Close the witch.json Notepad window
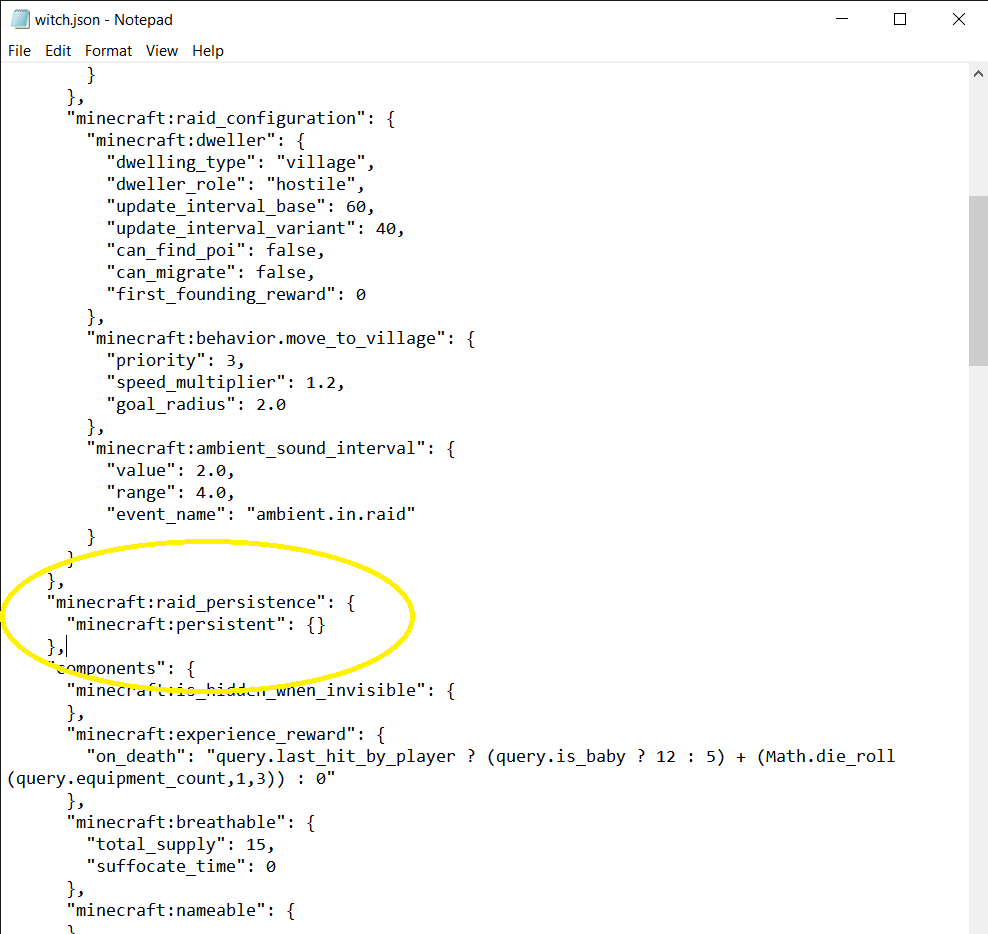 coord(958,20)
